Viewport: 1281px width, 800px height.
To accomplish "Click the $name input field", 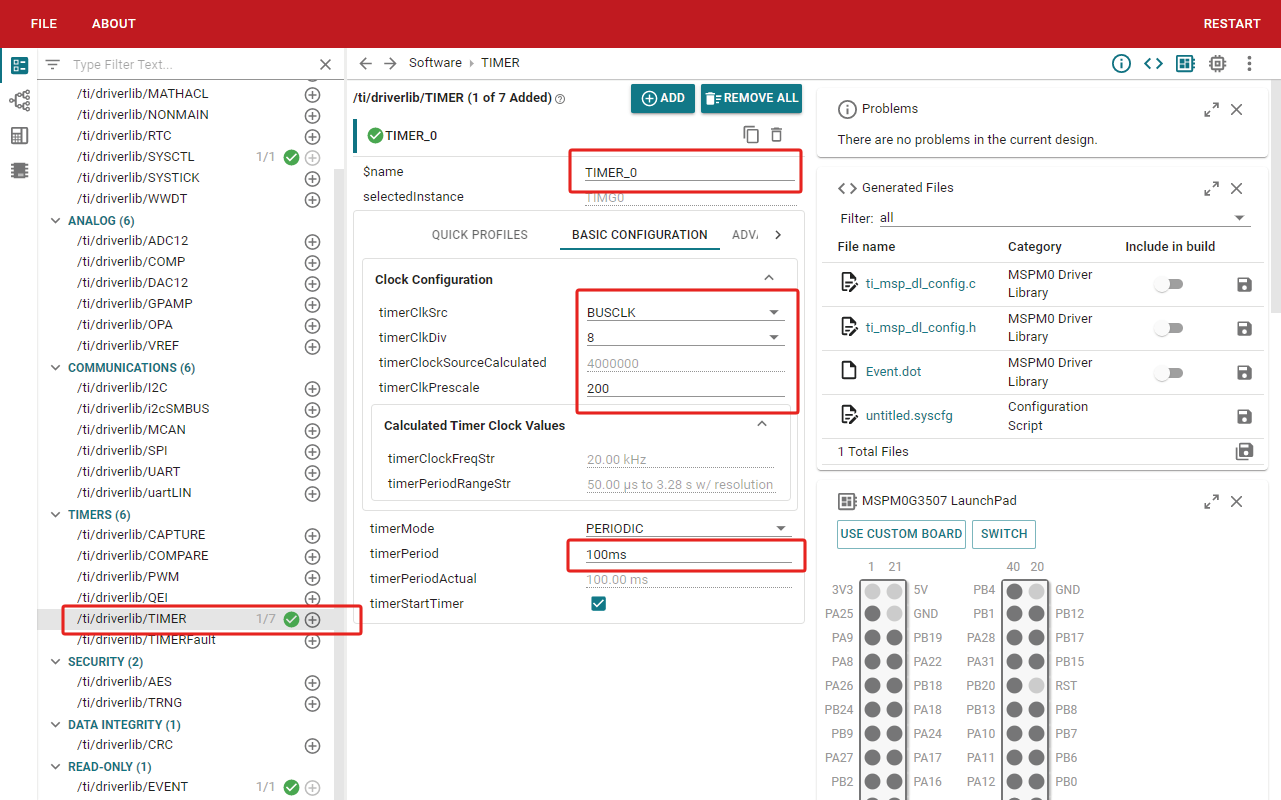I will pyautogui.click(x=690, y=172).
